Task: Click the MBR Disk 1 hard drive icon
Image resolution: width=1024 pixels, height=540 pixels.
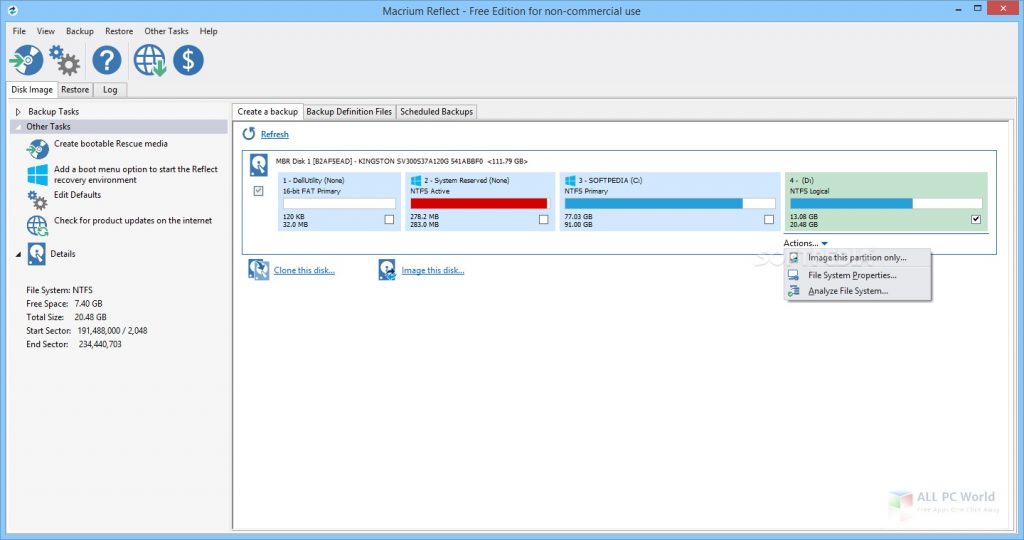Action: tap(259, 165)
